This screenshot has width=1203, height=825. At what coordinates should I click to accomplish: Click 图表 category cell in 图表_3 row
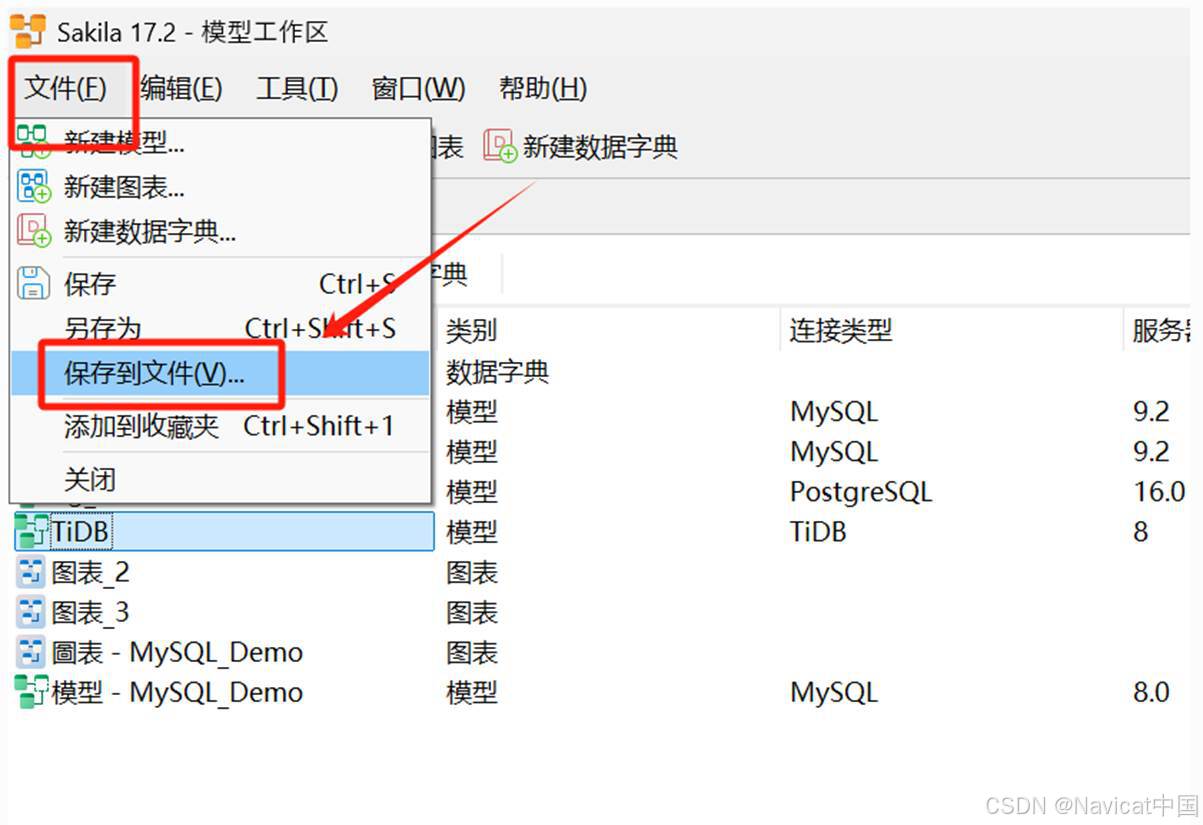point(472,612)
